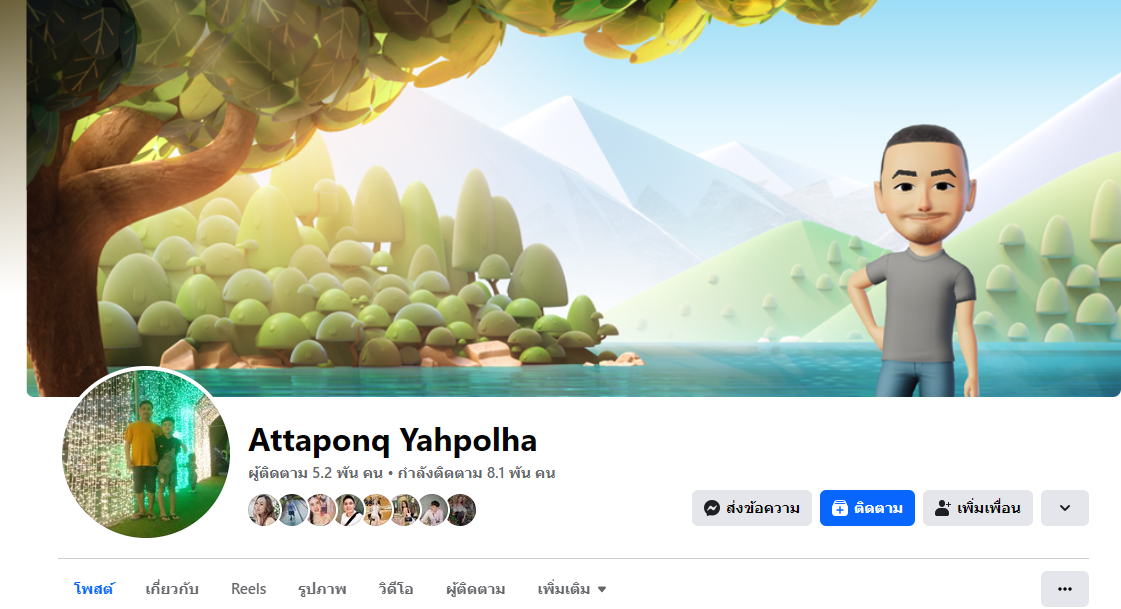
Task: Click the first friend avatar thumbnail
Action: (263, 510)
